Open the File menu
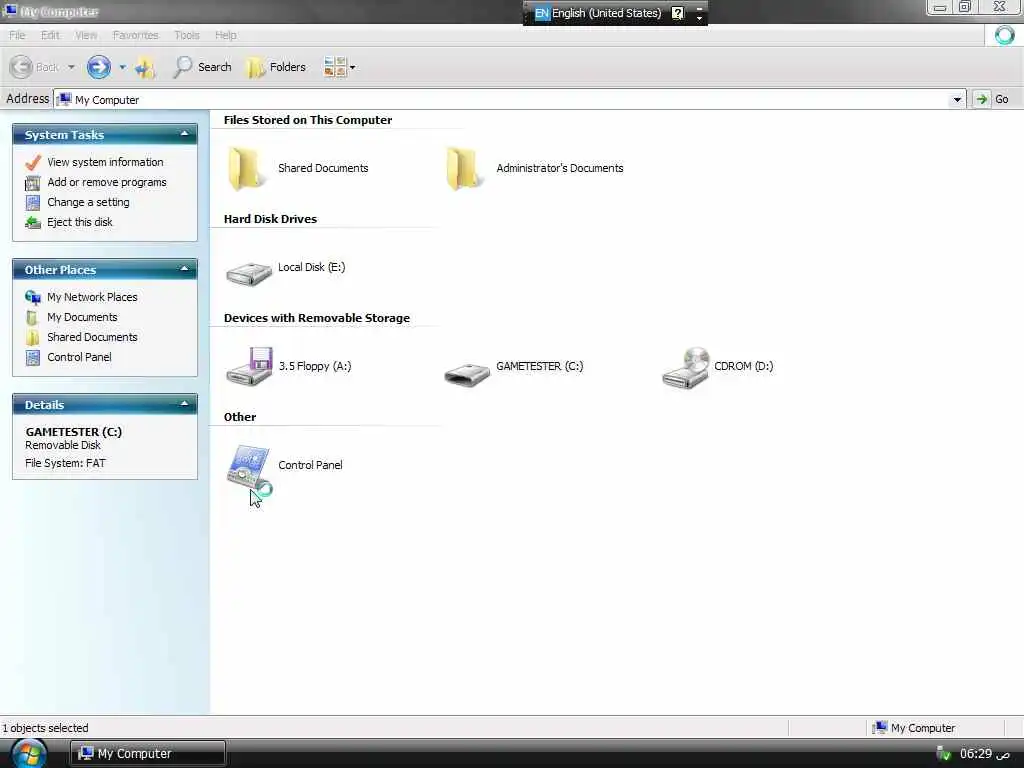The height and width of the screenshot is (768, 1024). click(17, 35)
